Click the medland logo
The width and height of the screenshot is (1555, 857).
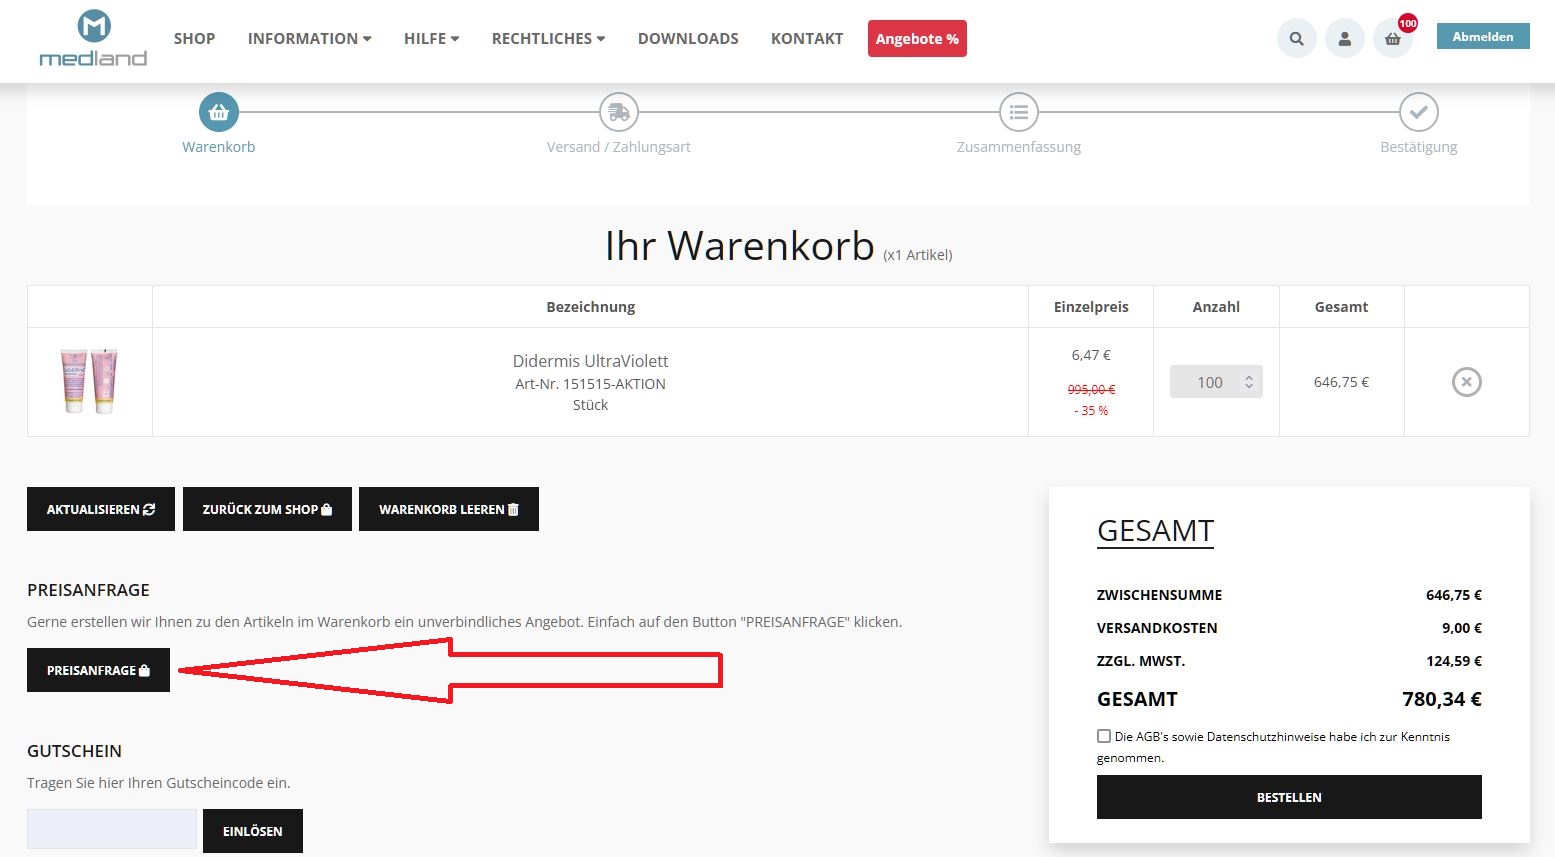click(x=93, y=39)
